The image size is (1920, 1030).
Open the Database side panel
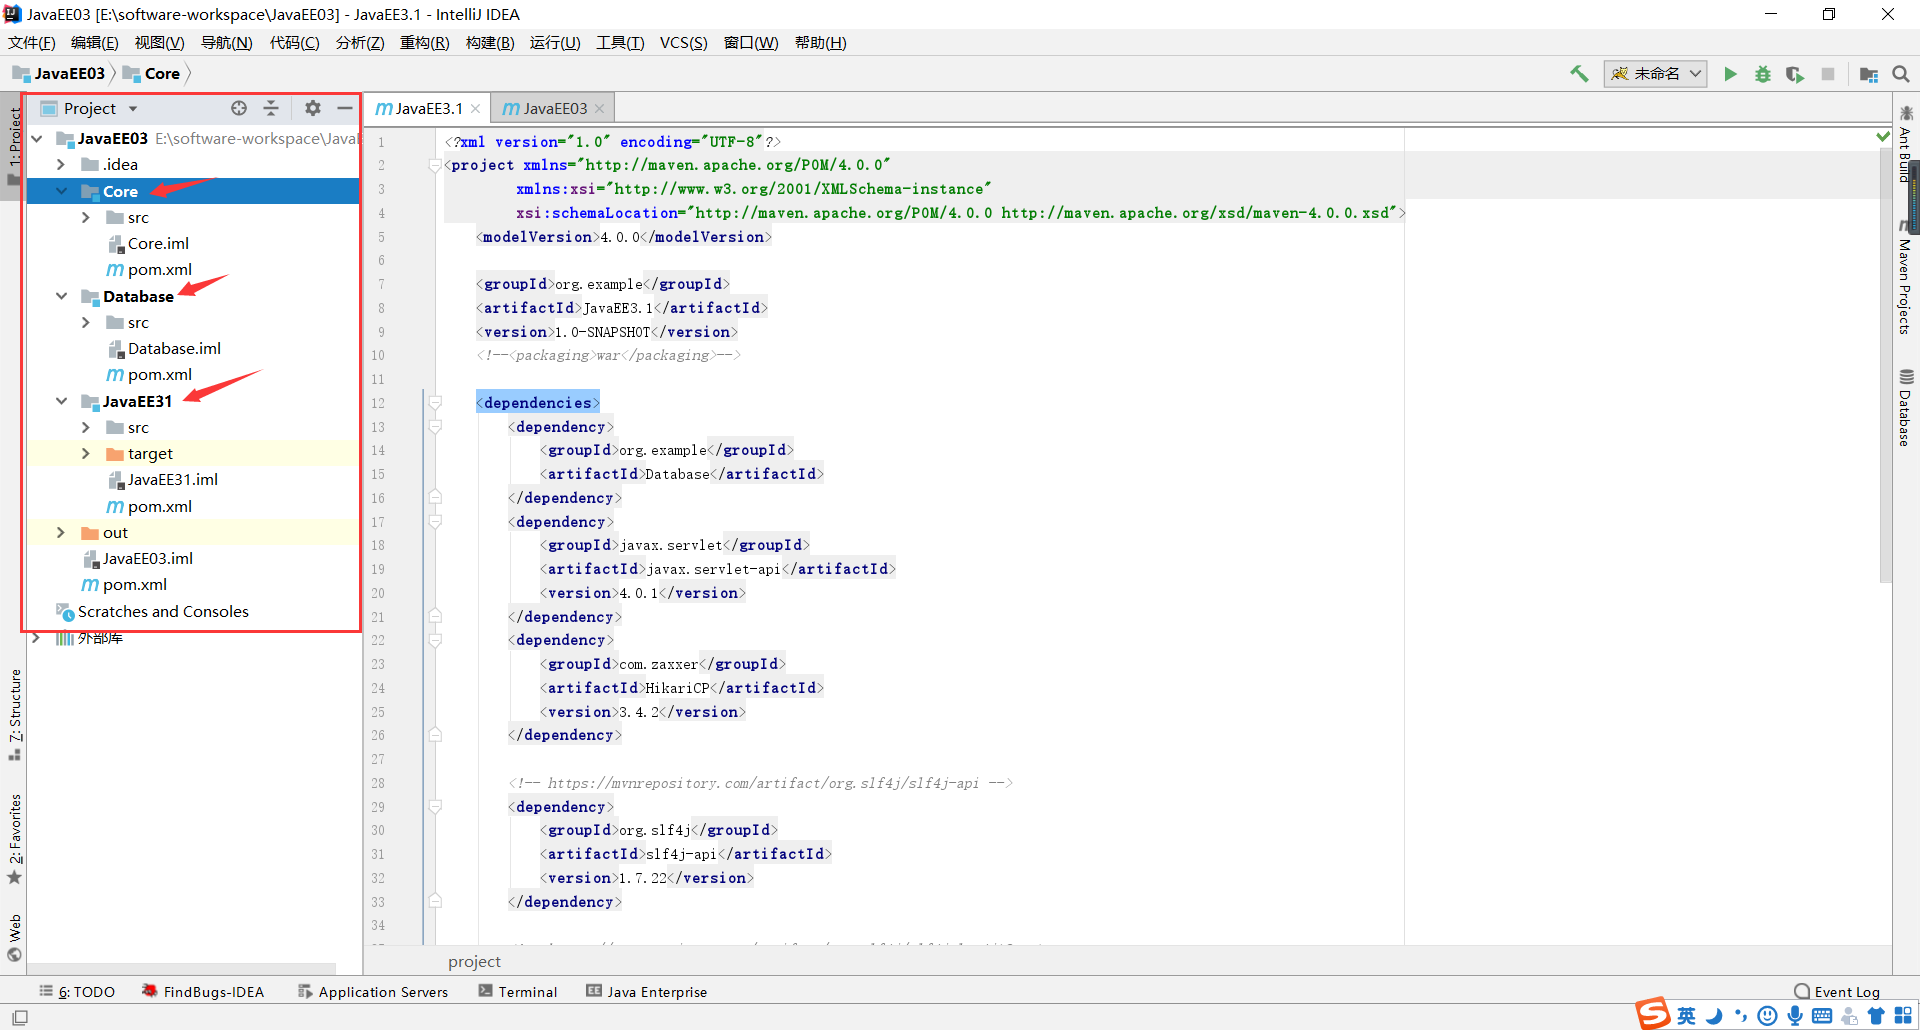coord(1905,408)
